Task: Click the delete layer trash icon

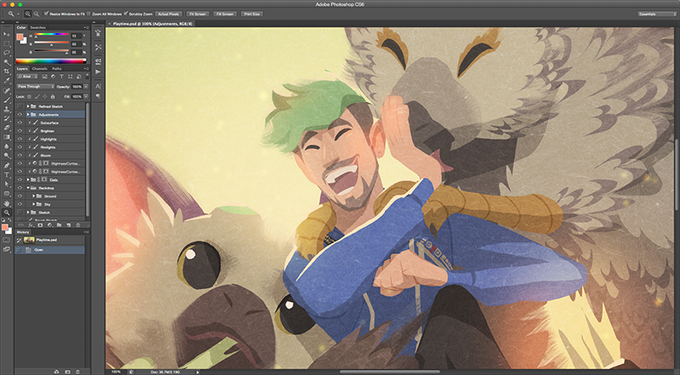Action: point(78,225)
